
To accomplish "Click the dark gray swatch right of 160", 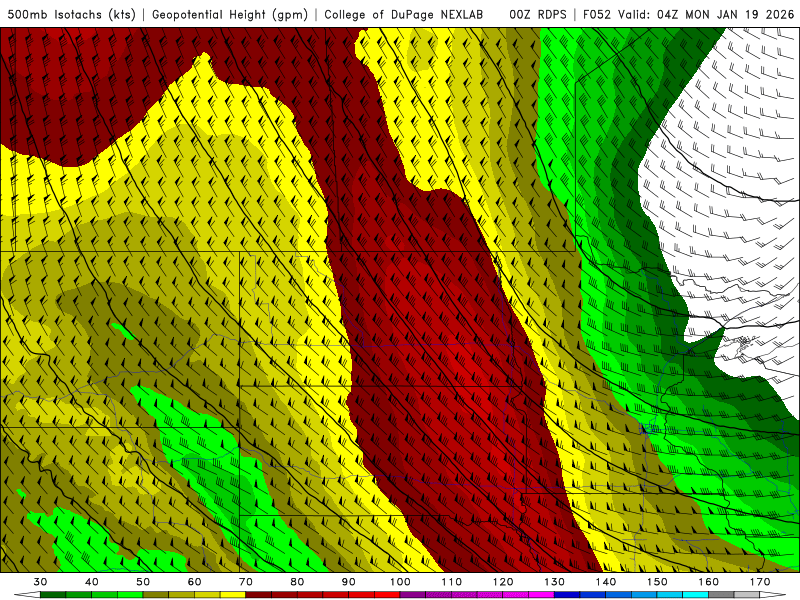I will click(721, 595).
